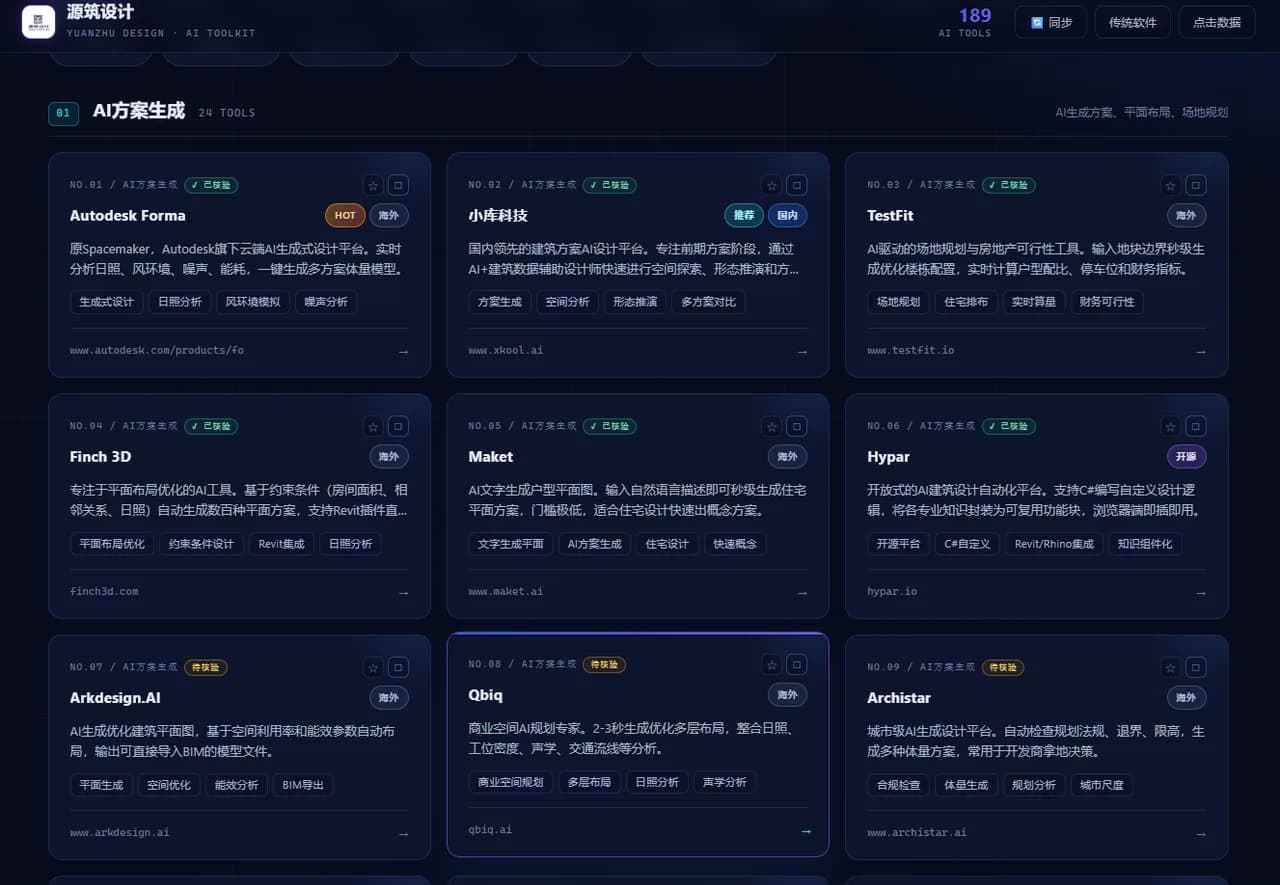Click the 形态推演 tag
The width and height of the screenshot is (1280, 885).
pyautogui.click(x=635, y=302)
